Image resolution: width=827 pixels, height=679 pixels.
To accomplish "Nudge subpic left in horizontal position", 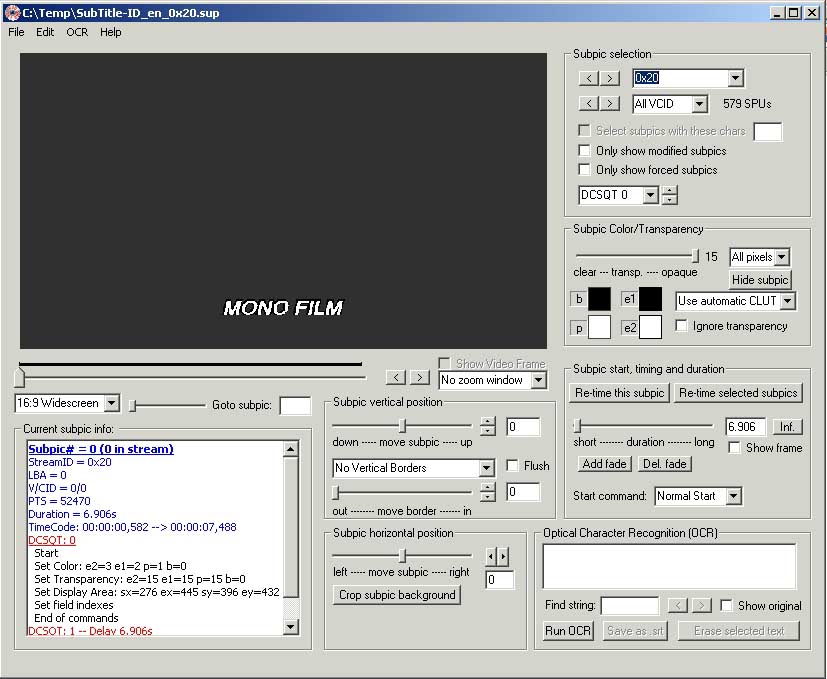I will (491, 556).
